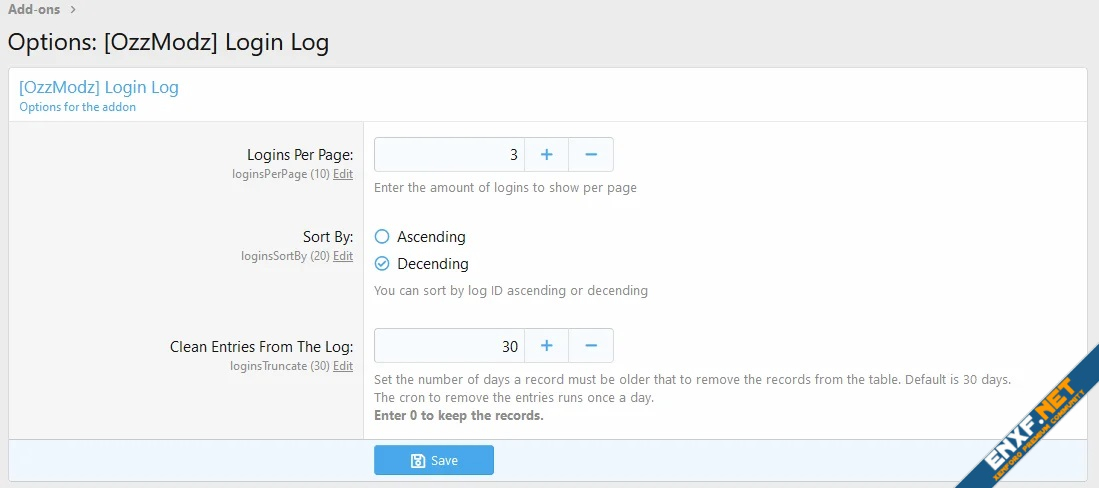Image resolution: width=1099 pixels, height=488 pixels.
Task: Click minus button for Clean Entries From The Log
Action: [x=591, y=346]
